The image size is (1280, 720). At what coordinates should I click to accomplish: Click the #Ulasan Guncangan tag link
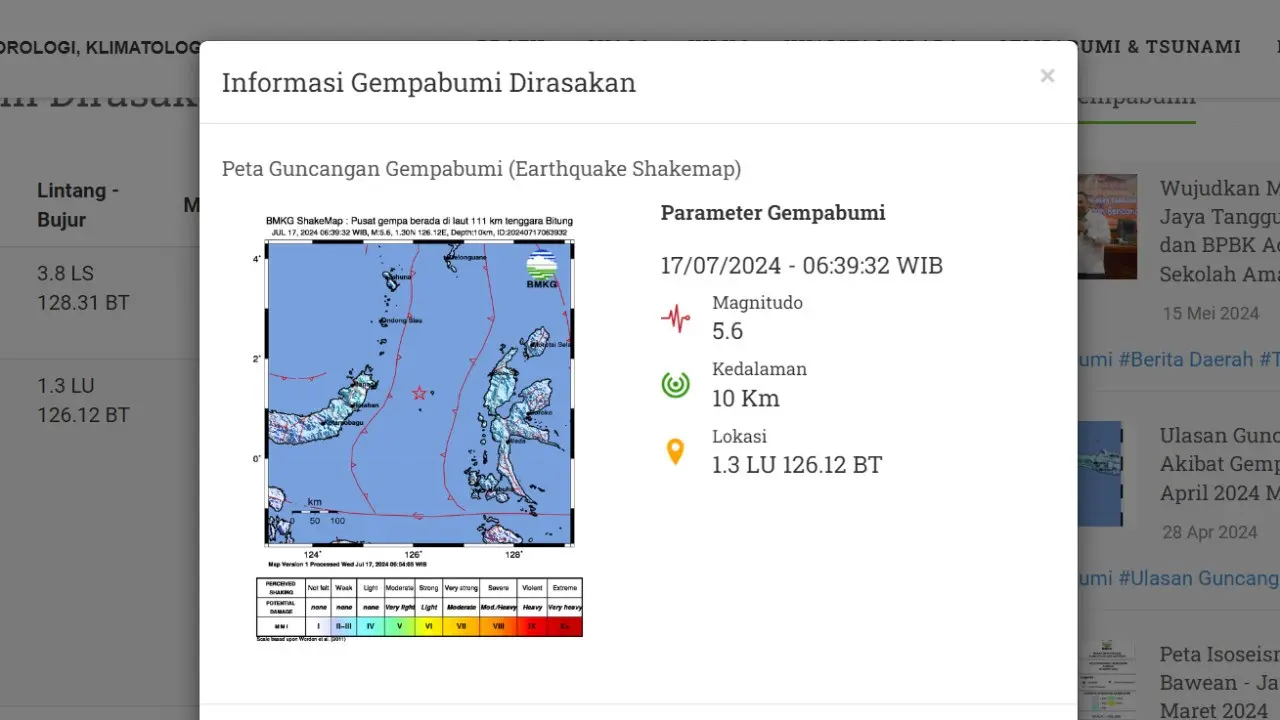tap(1198, 578)
